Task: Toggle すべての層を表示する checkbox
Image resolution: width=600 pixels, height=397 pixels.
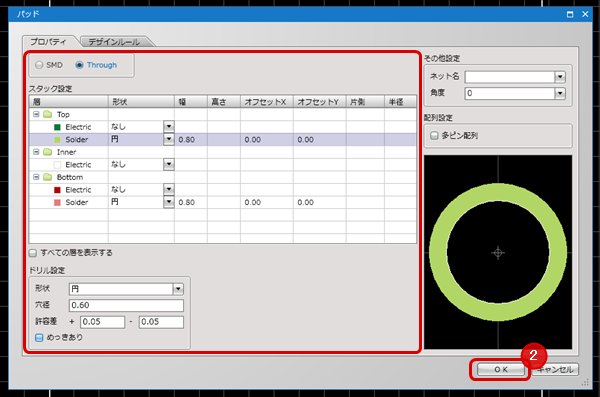Action: [x=33, y=253]
